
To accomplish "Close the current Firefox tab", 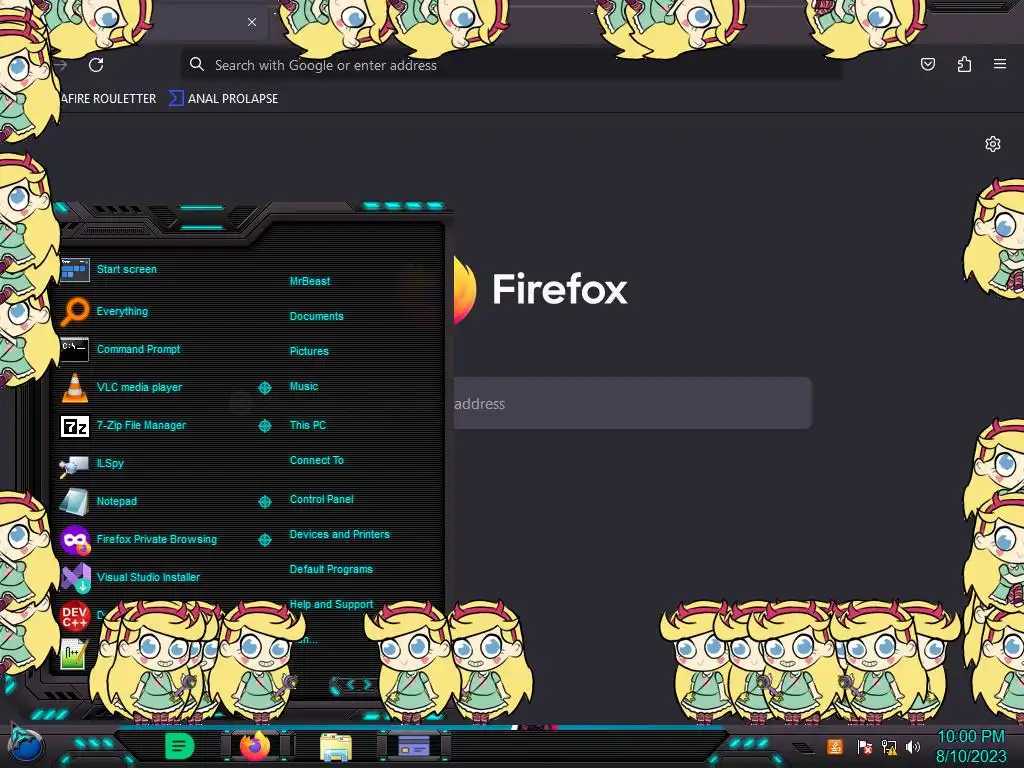I will click(252, 22).
